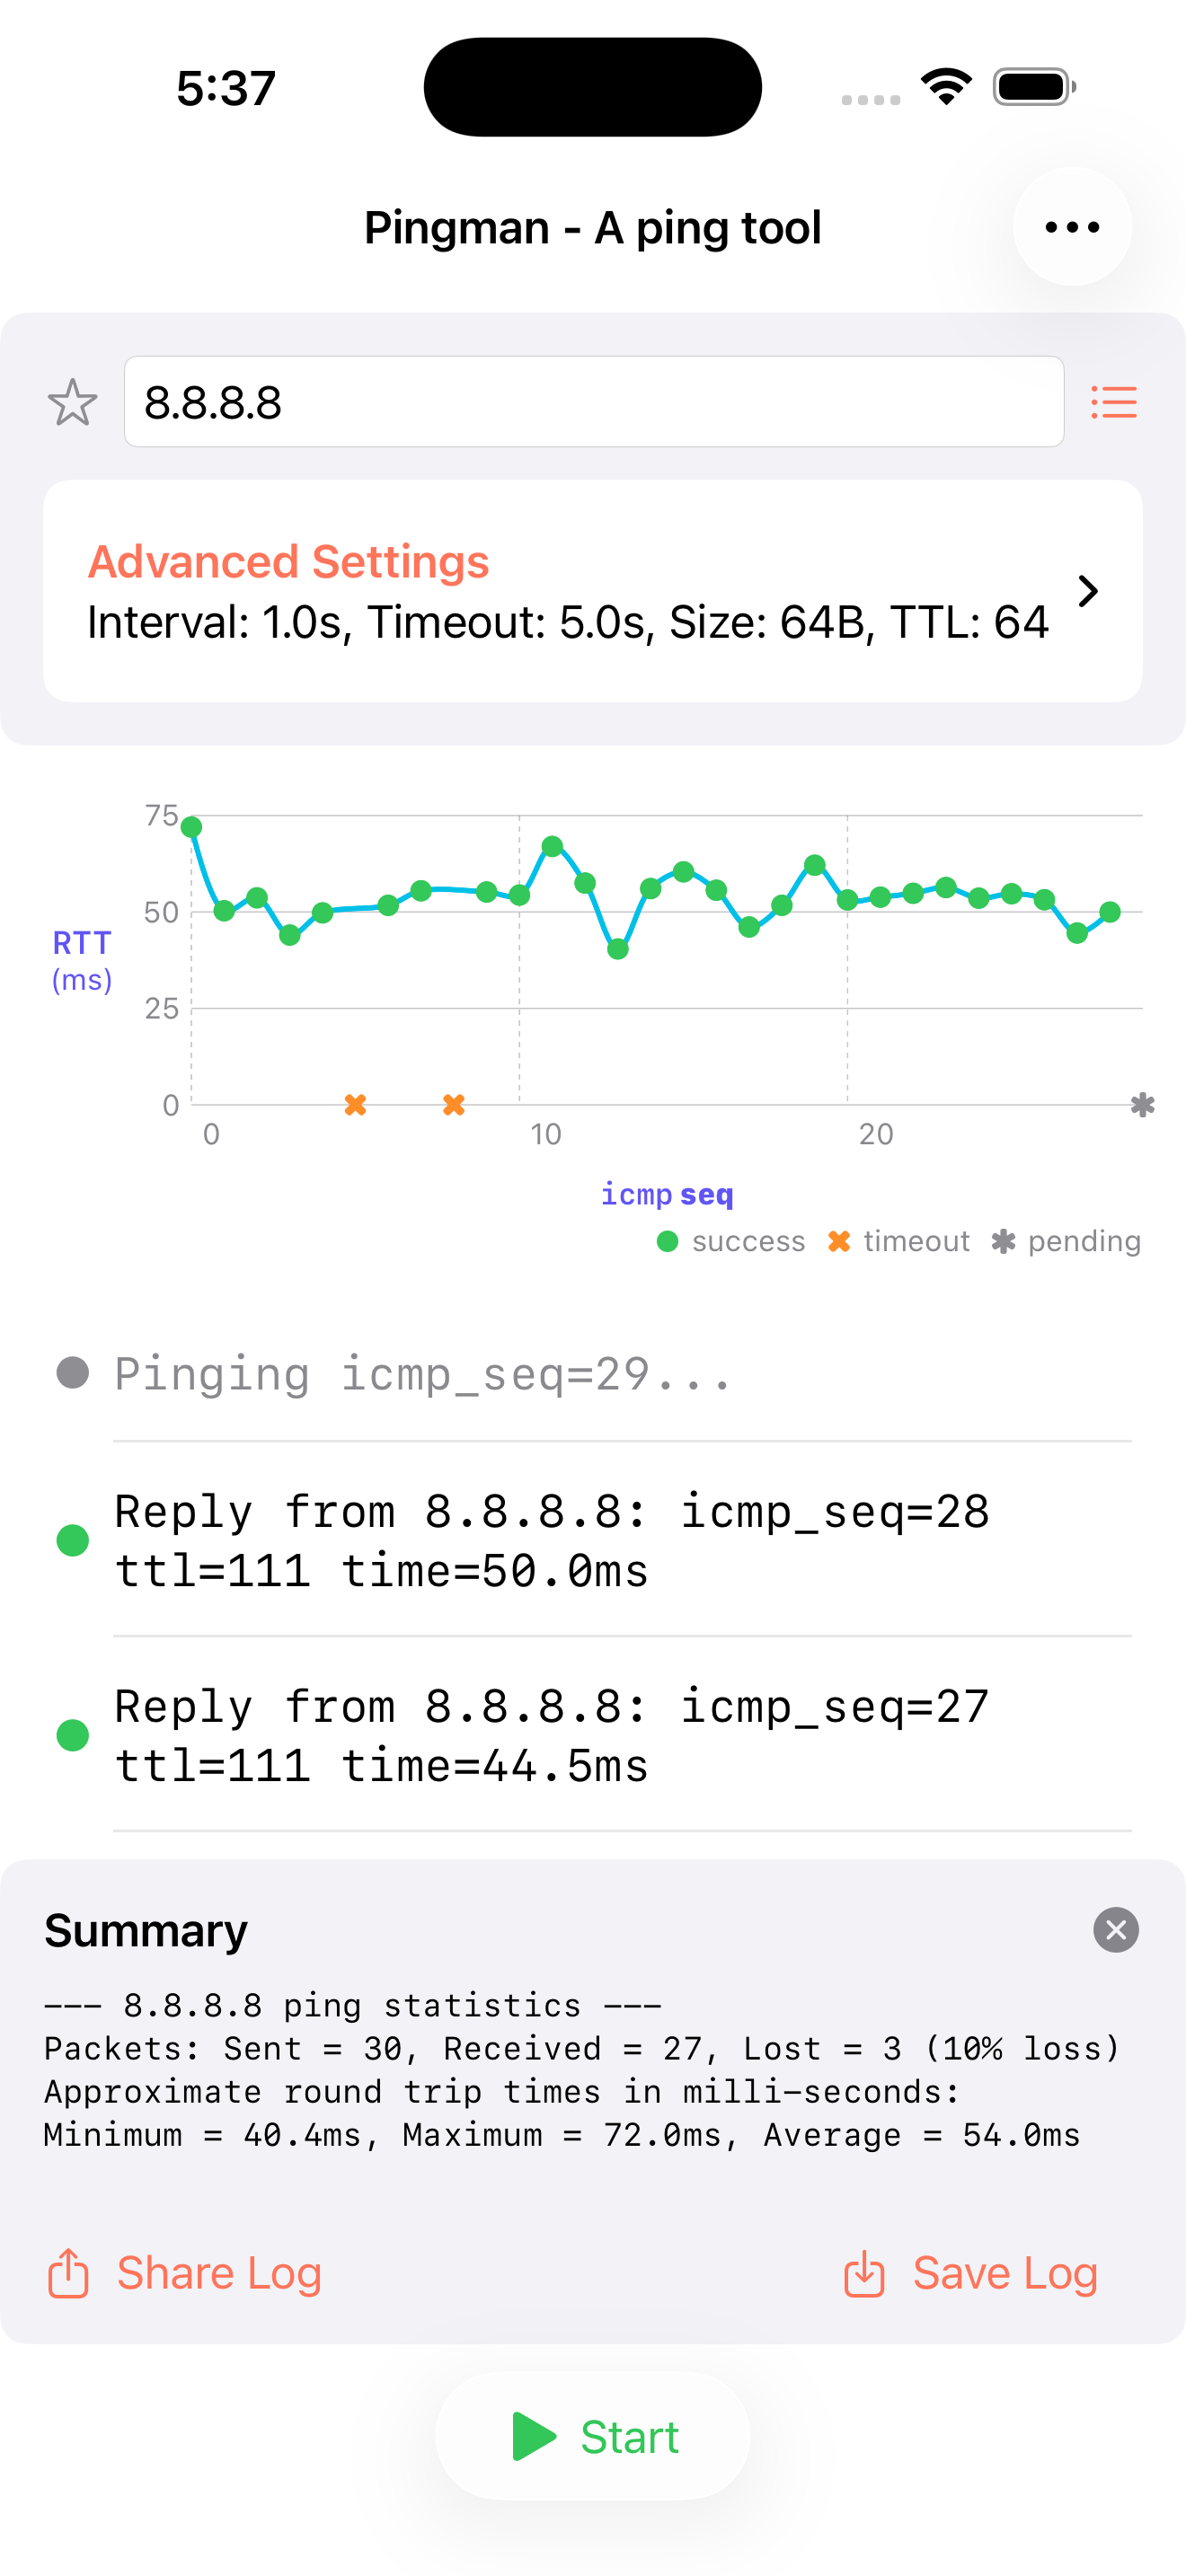Expand Advanced Settings chevron
This screenshot has height=2576, width=1186.
(1088, 591)
